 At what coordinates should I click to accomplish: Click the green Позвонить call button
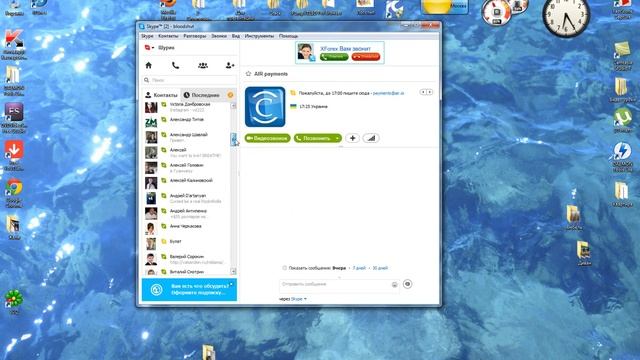coord(313,138)
